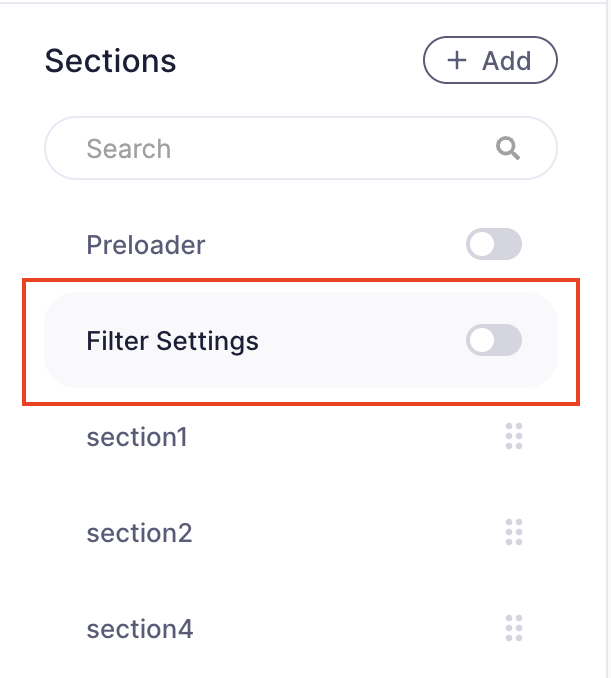Click the white knob of Filter Settings switch
This screenshot has height=678, width=611.
point(483,341)
